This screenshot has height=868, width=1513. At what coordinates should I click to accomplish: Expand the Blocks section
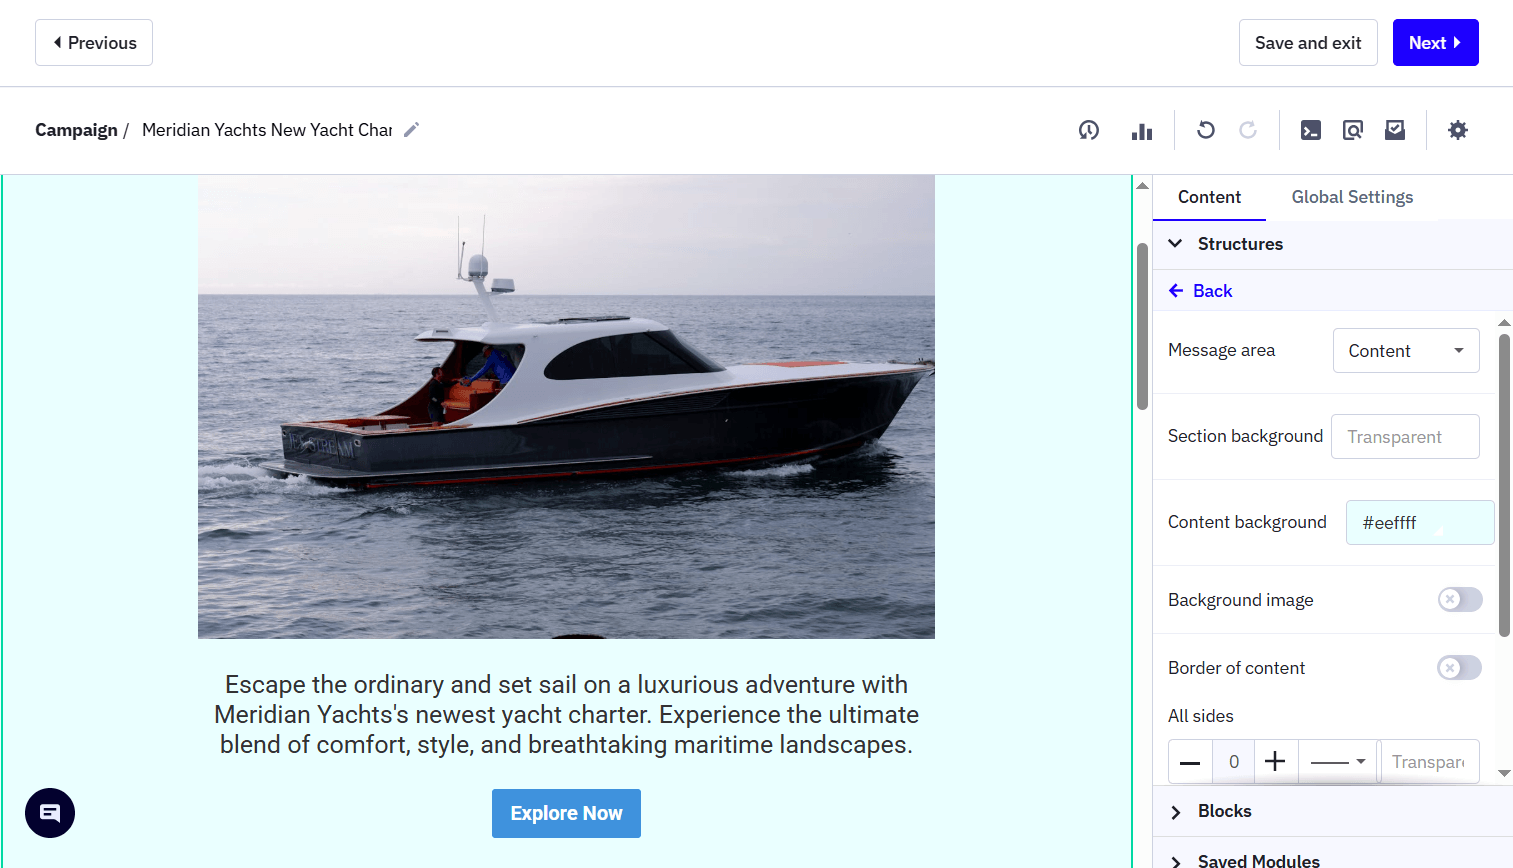tap(1223, 811)
